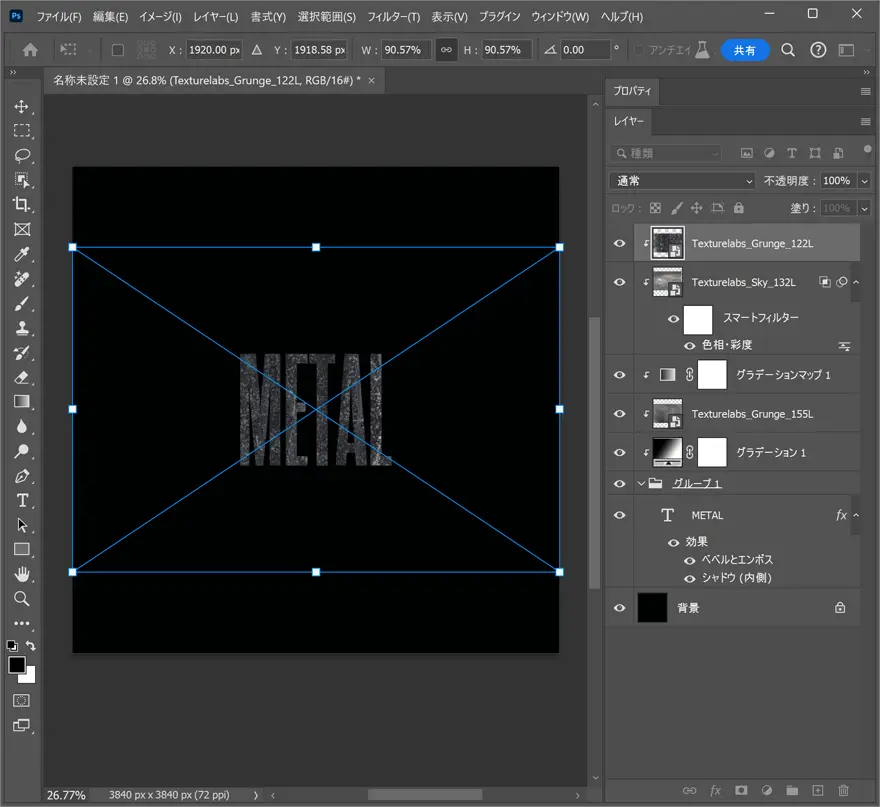
Task: Open the layer filter 種類 dropdown
Action: click(x=666, y=153)
